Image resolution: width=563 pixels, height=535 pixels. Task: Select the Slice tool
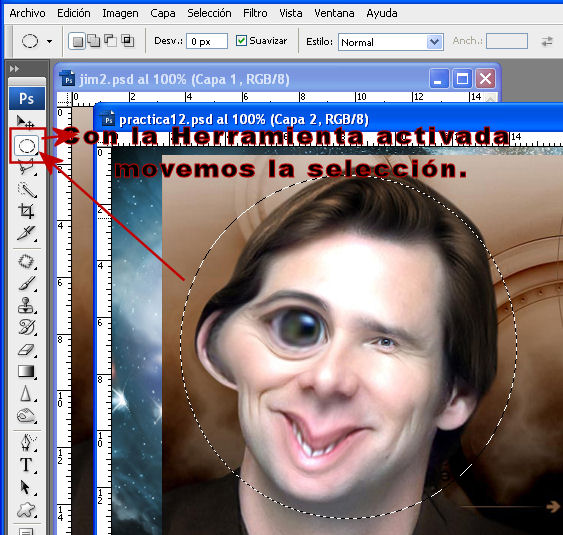point(27,233)
